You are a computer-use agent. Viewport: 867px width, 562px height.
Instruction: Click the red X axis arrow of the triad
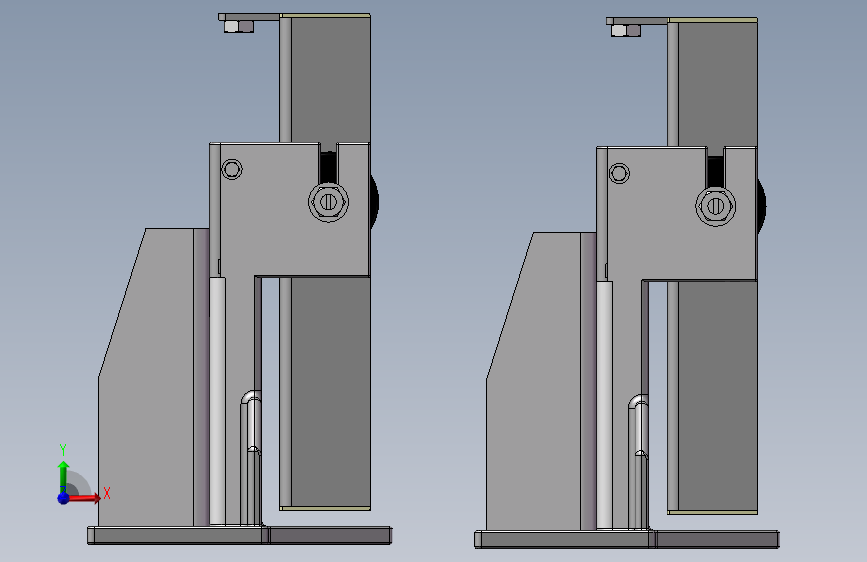click(x=85, y=498)
